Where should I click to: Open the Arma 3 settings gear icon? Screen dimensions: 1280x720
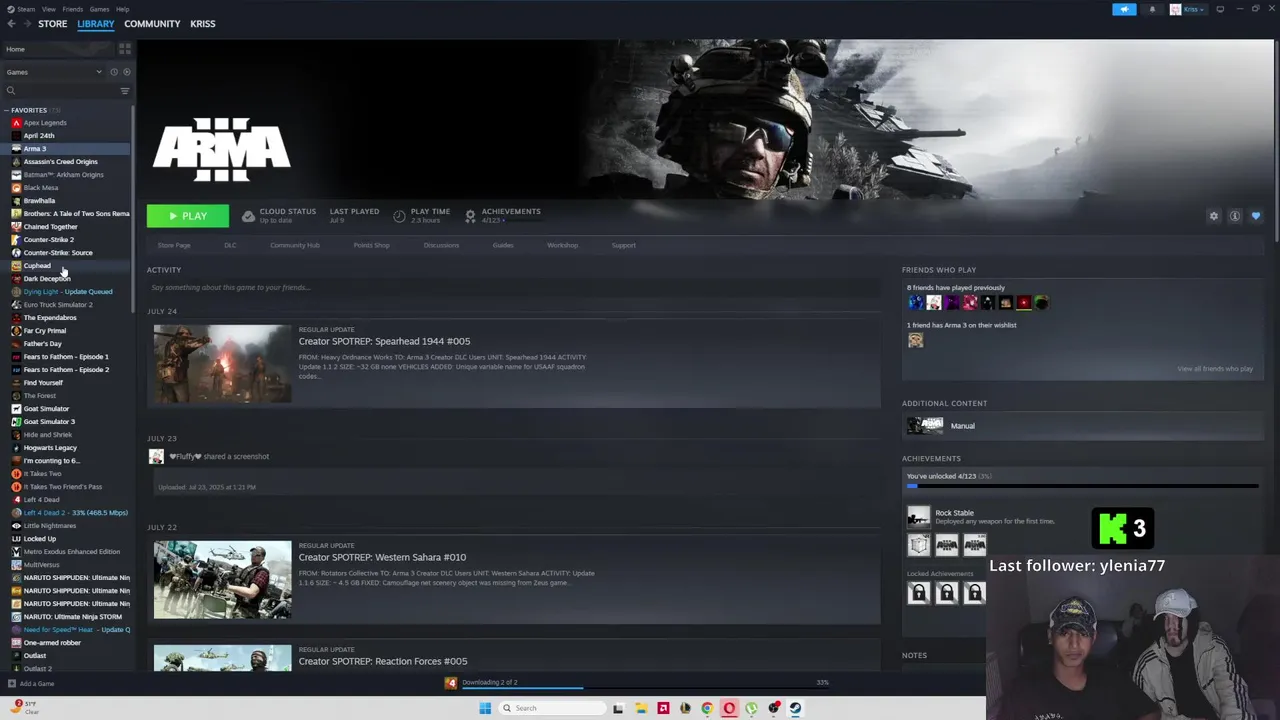point(1214,216)
